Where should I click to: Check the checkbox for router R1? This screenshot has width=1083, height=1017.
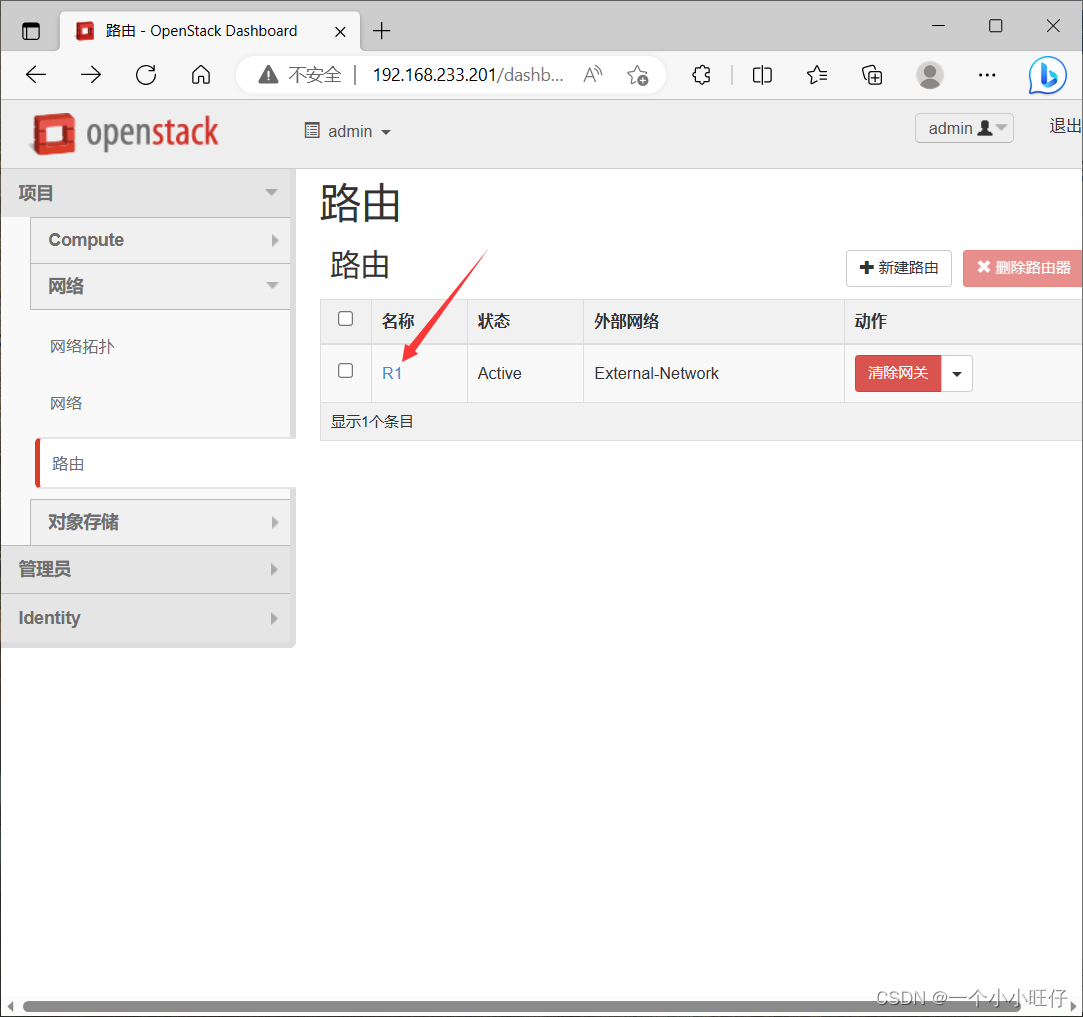tap(345, 370)
